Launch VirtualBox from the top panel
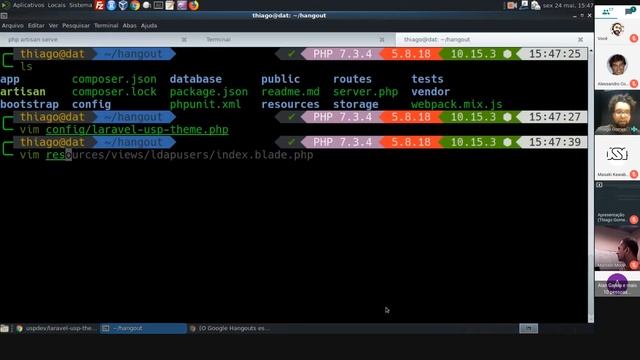 tap(123, 5)
